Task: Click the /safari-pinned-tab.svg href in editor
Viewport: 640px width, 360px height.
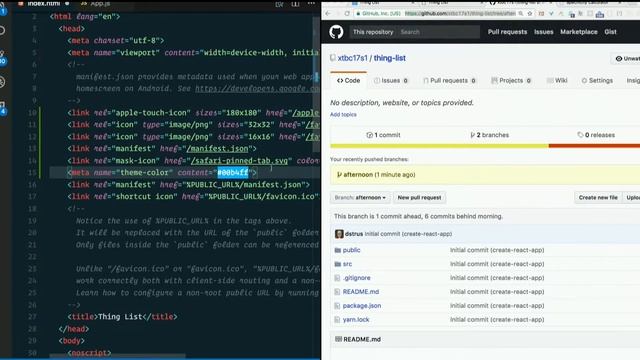Action: pos(239,161)
